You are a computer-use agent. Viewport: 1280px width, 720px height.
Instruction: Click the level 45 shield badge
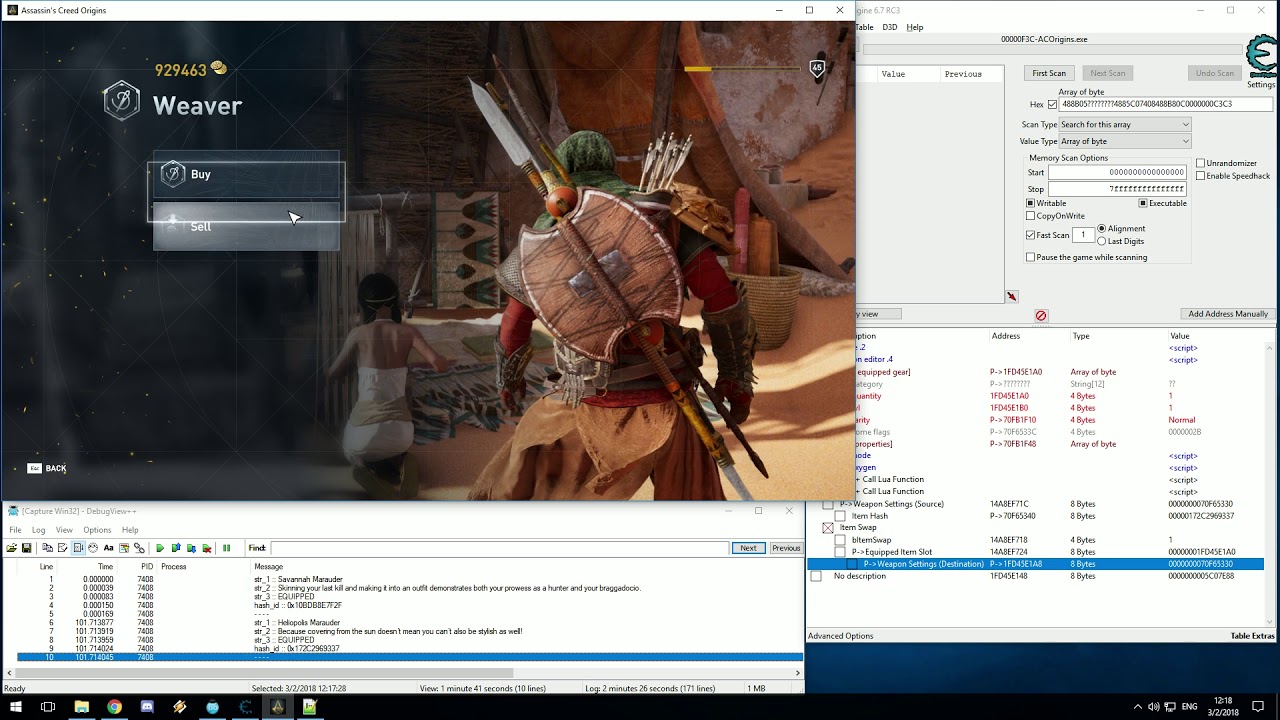click(817, 69)
